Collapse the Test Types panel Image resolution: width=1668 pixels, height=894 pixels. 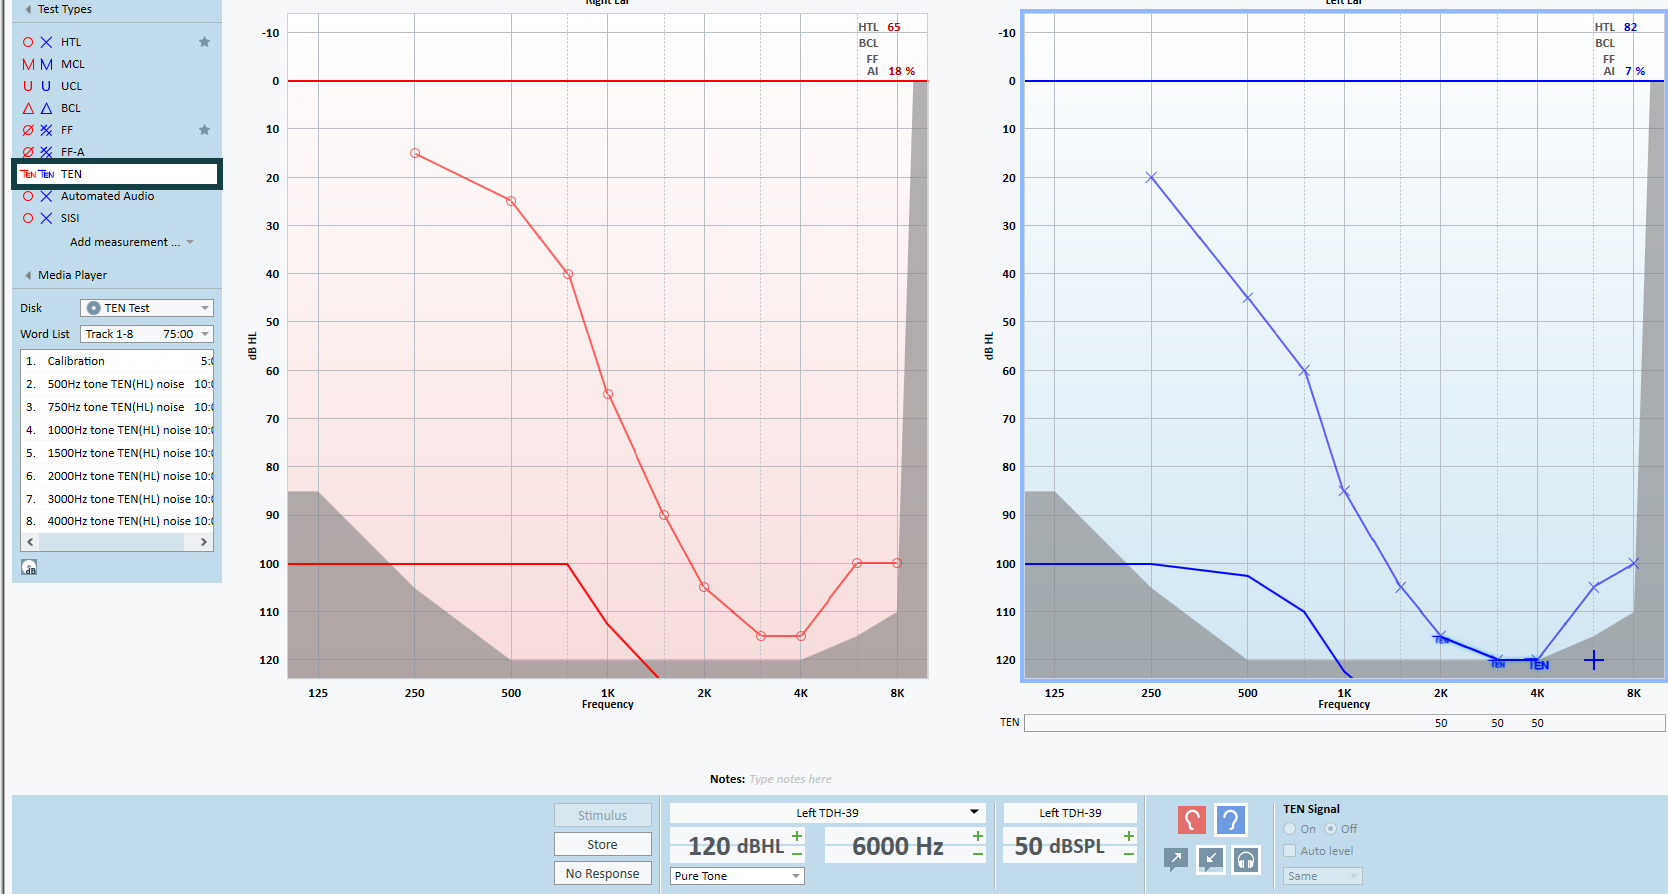(28, 9)
